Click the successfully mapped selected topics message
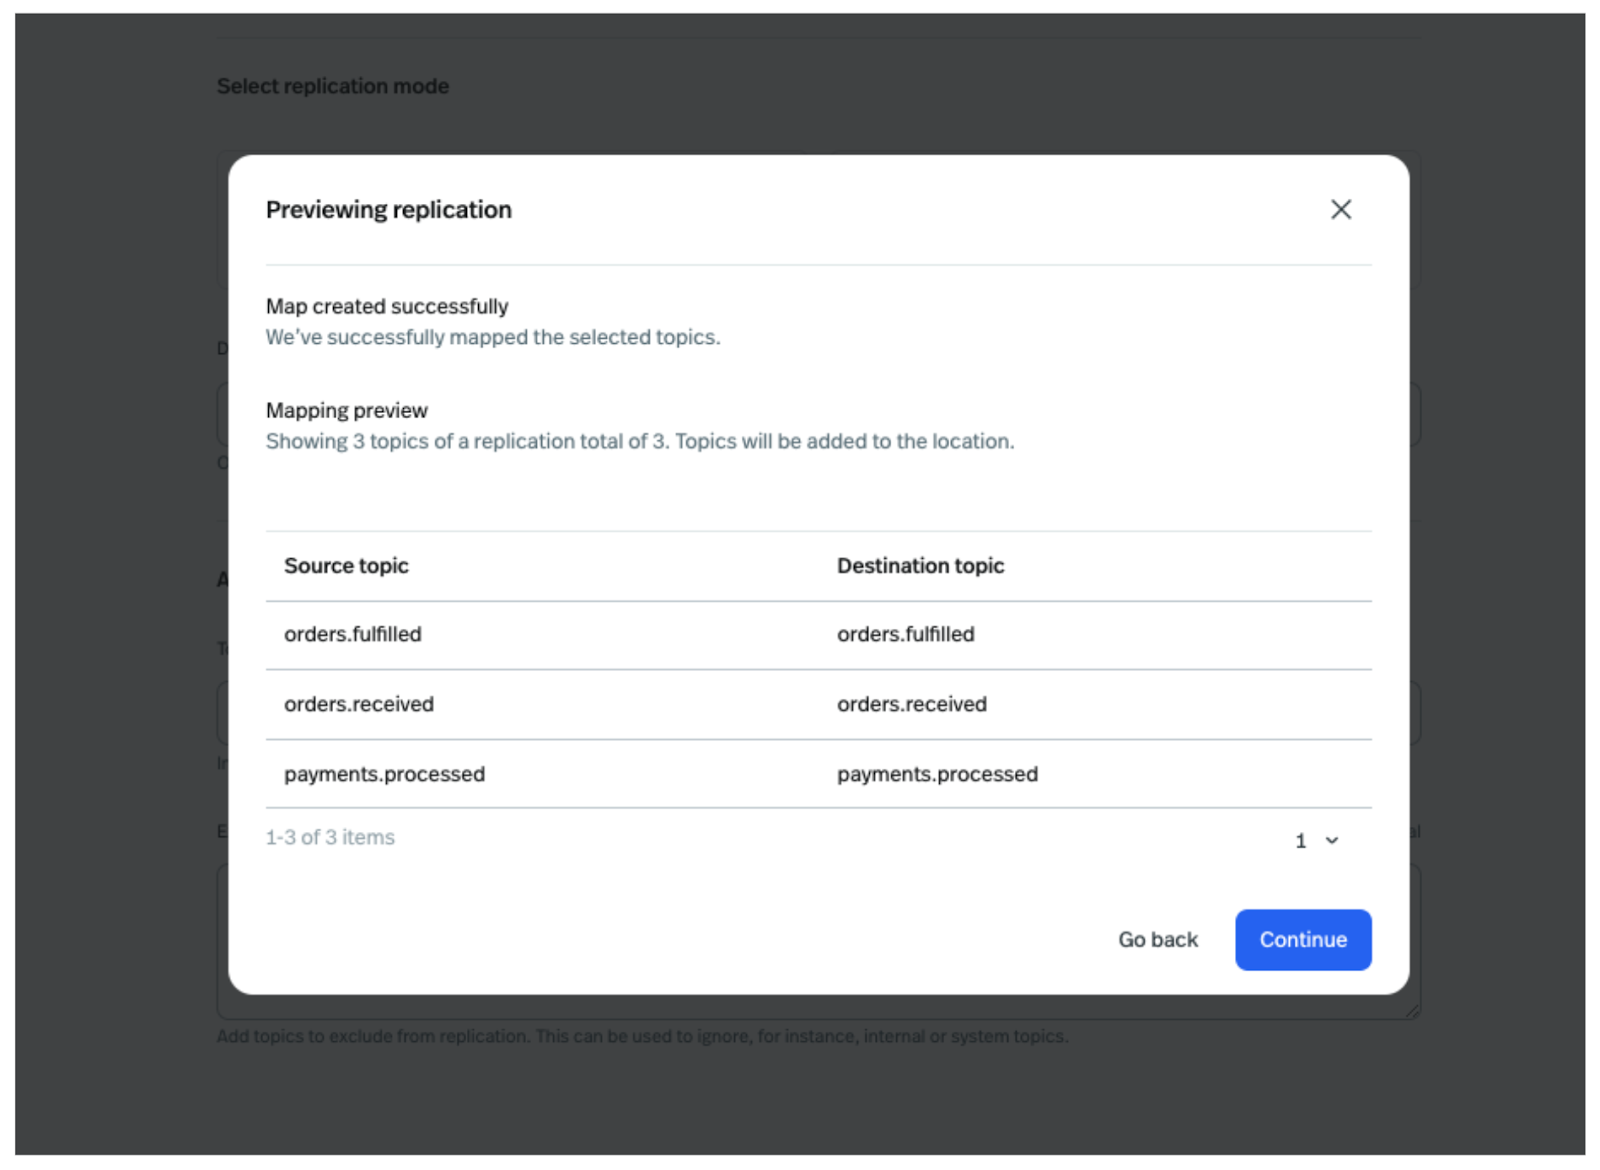 click(492, 337)
